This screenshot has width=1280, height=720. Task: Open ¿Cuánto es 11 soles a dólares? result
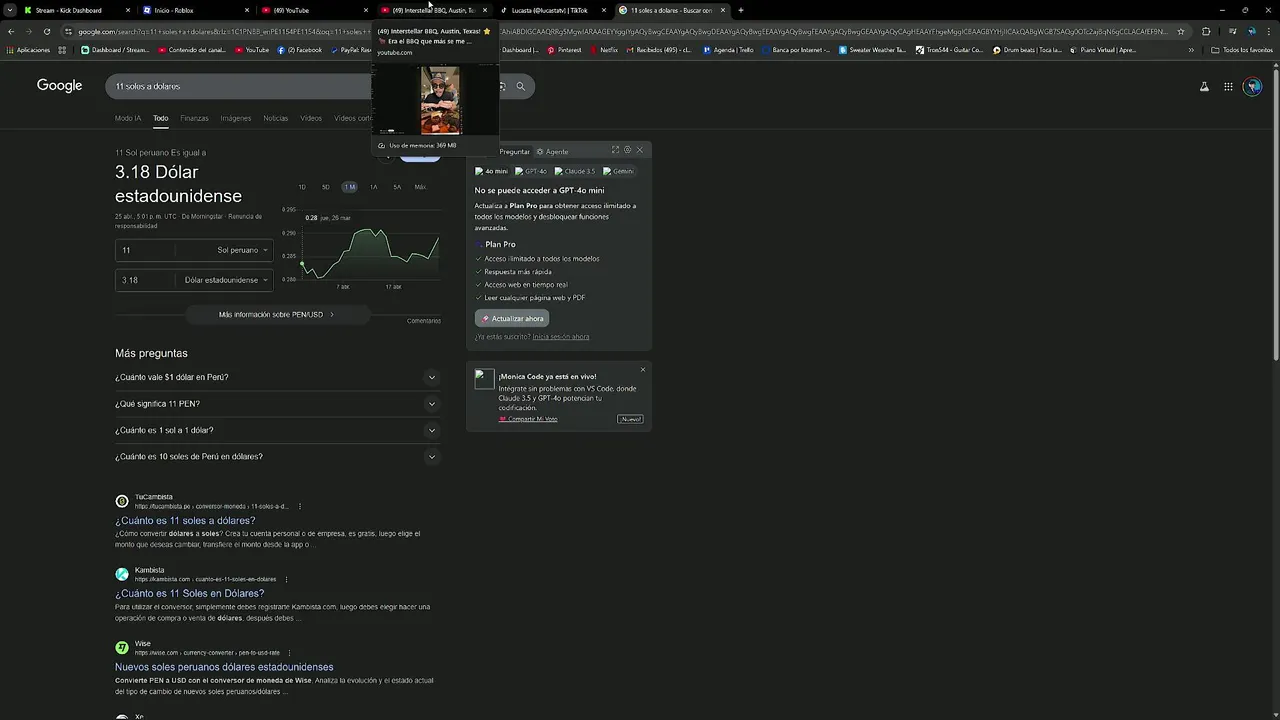[185, 520]
